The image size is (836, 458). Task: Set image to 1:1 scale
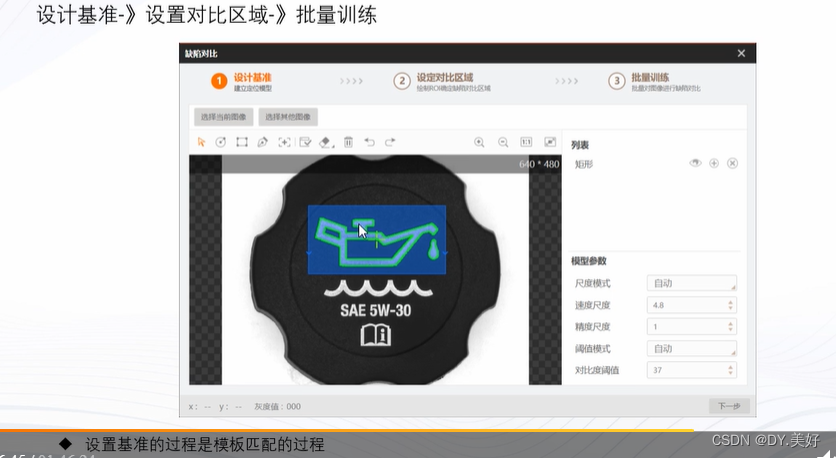pyautogui.click(x=526, y=142)
